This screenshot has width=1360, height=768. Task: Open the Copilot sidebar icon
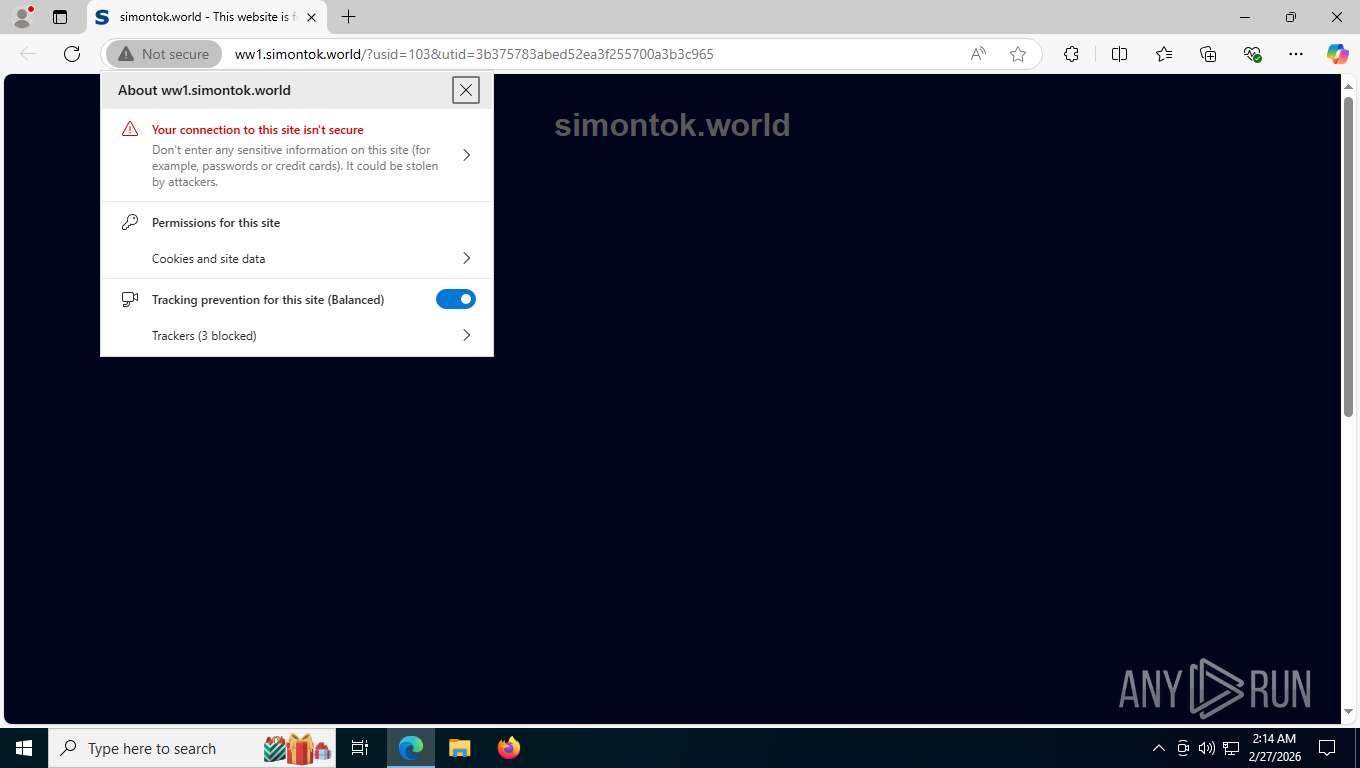pos(1338,54)
